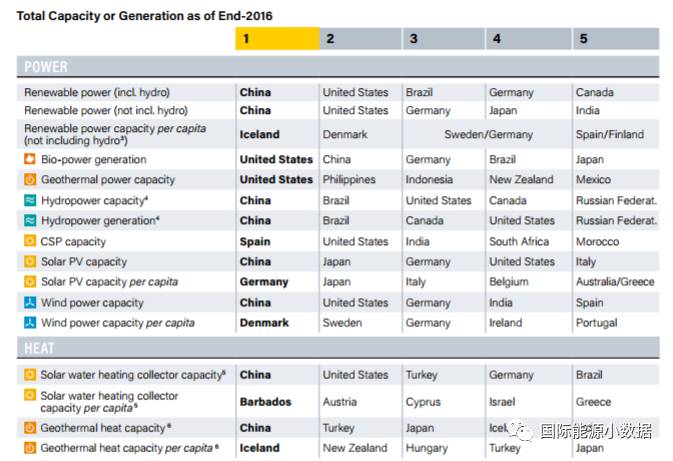Click the Solar water heating collector capacity icon
This screenshot has height=461, width=673.
pos(30,375)
